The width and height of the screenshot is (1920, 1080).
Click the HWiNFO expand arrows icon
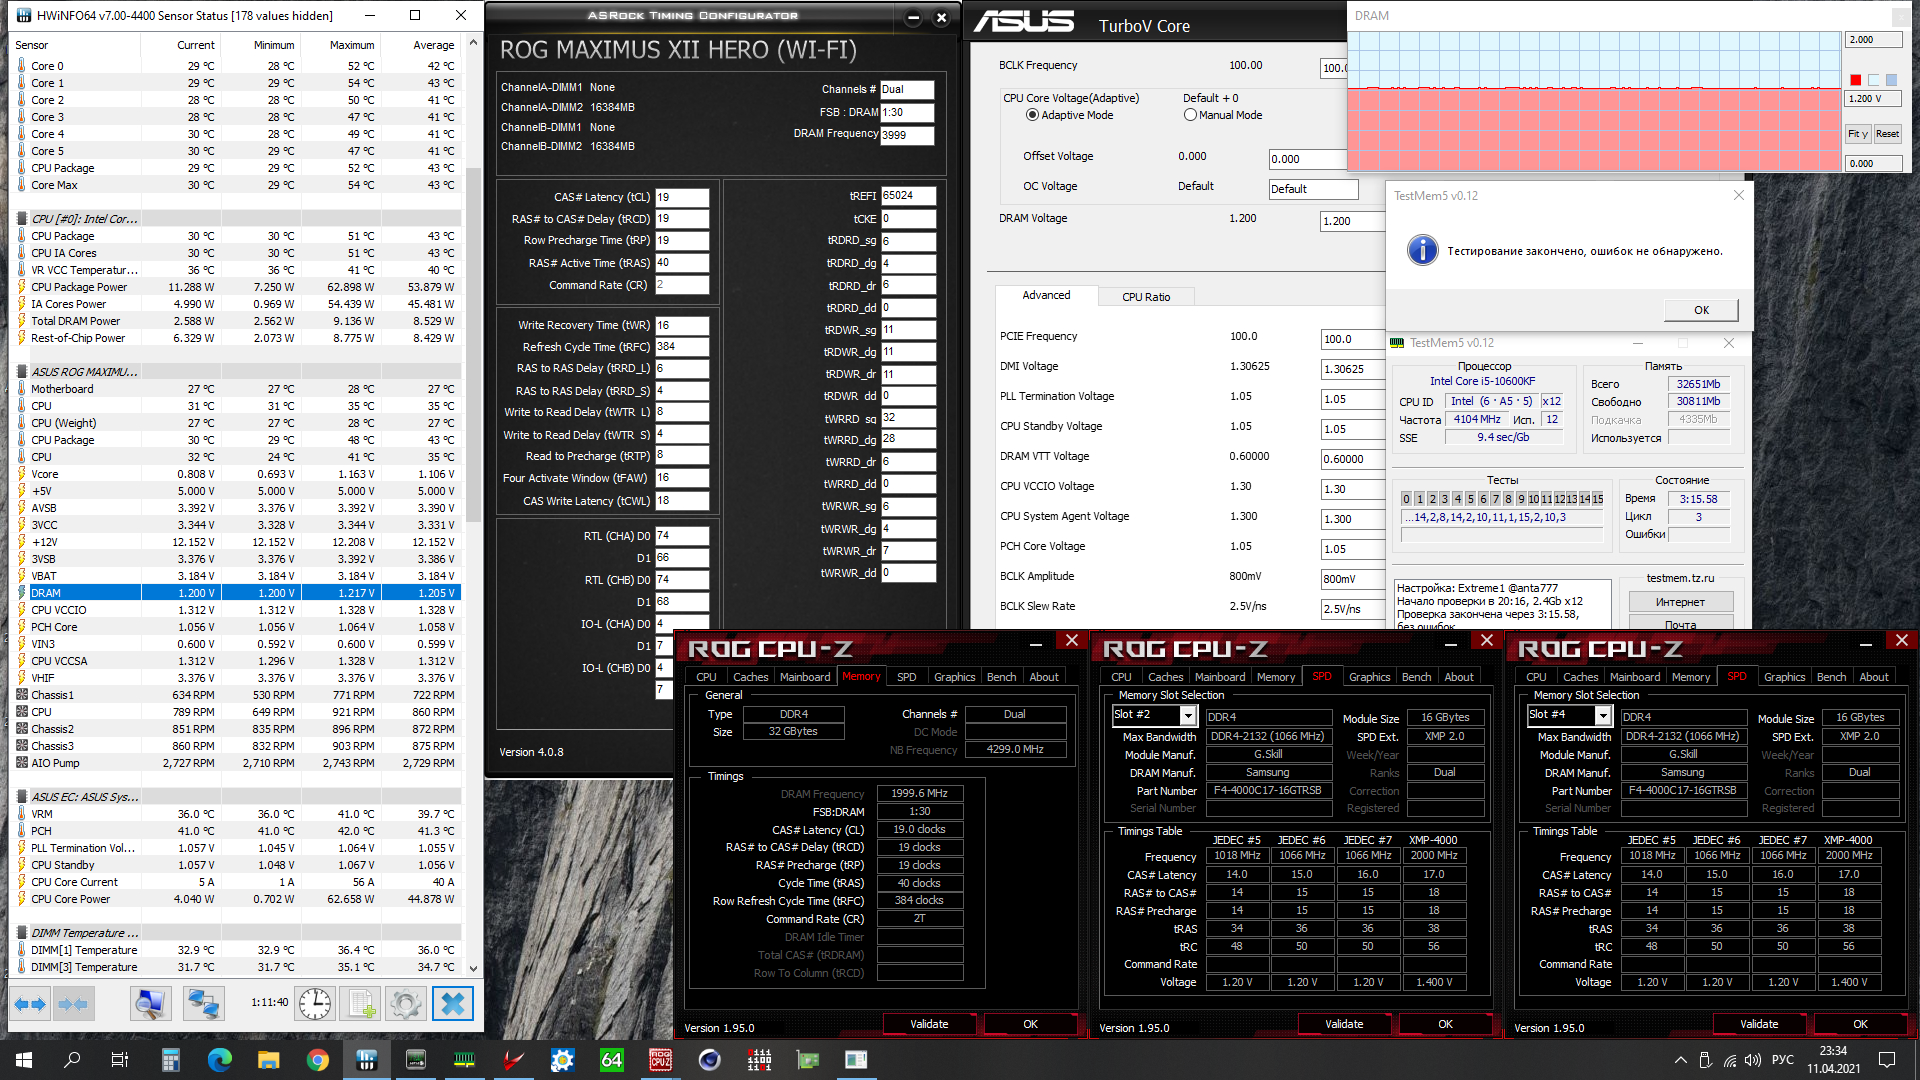30,1003
